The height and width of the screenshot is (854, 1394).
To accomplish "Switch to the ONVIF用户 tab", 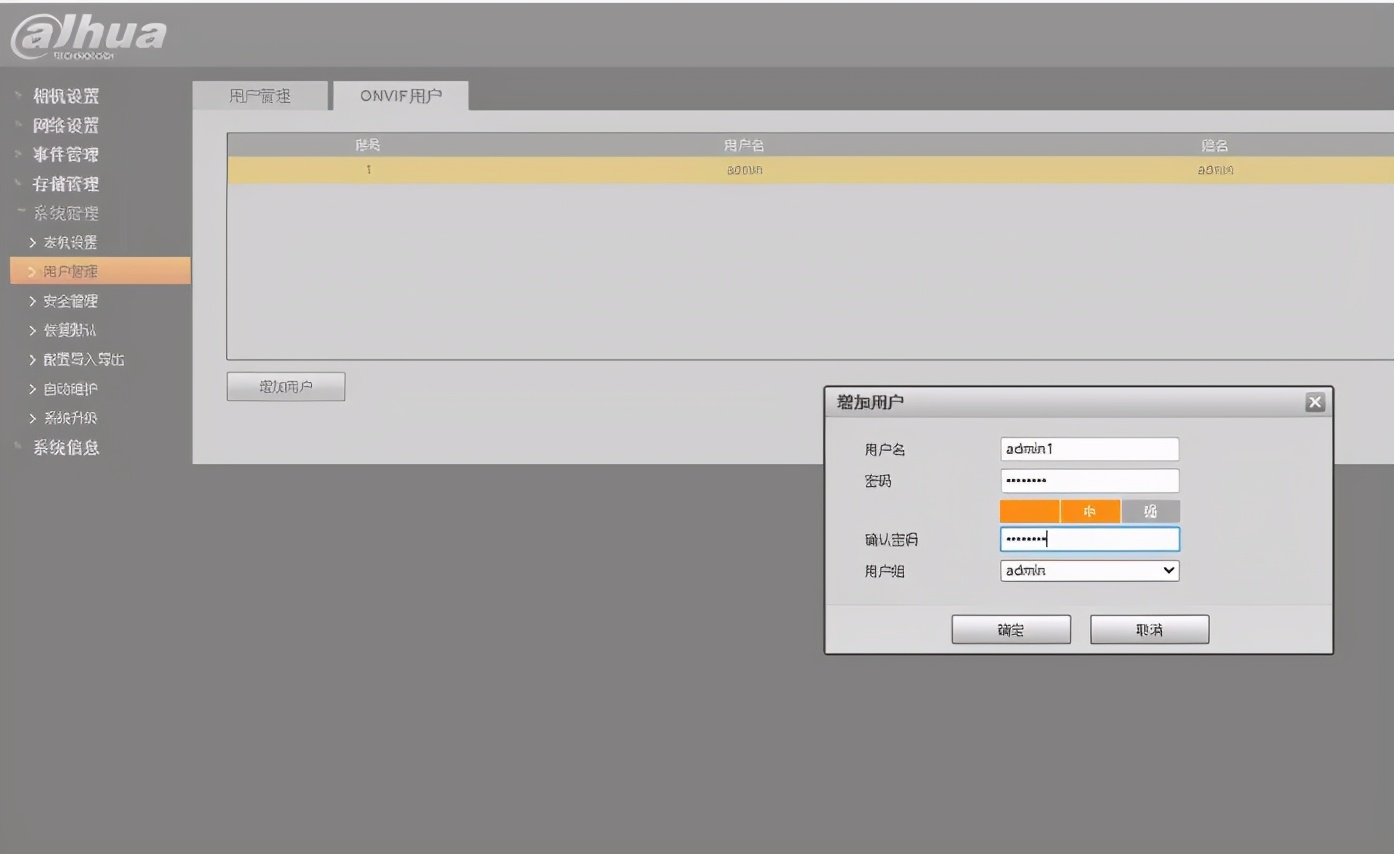I will tap(401, 96).
